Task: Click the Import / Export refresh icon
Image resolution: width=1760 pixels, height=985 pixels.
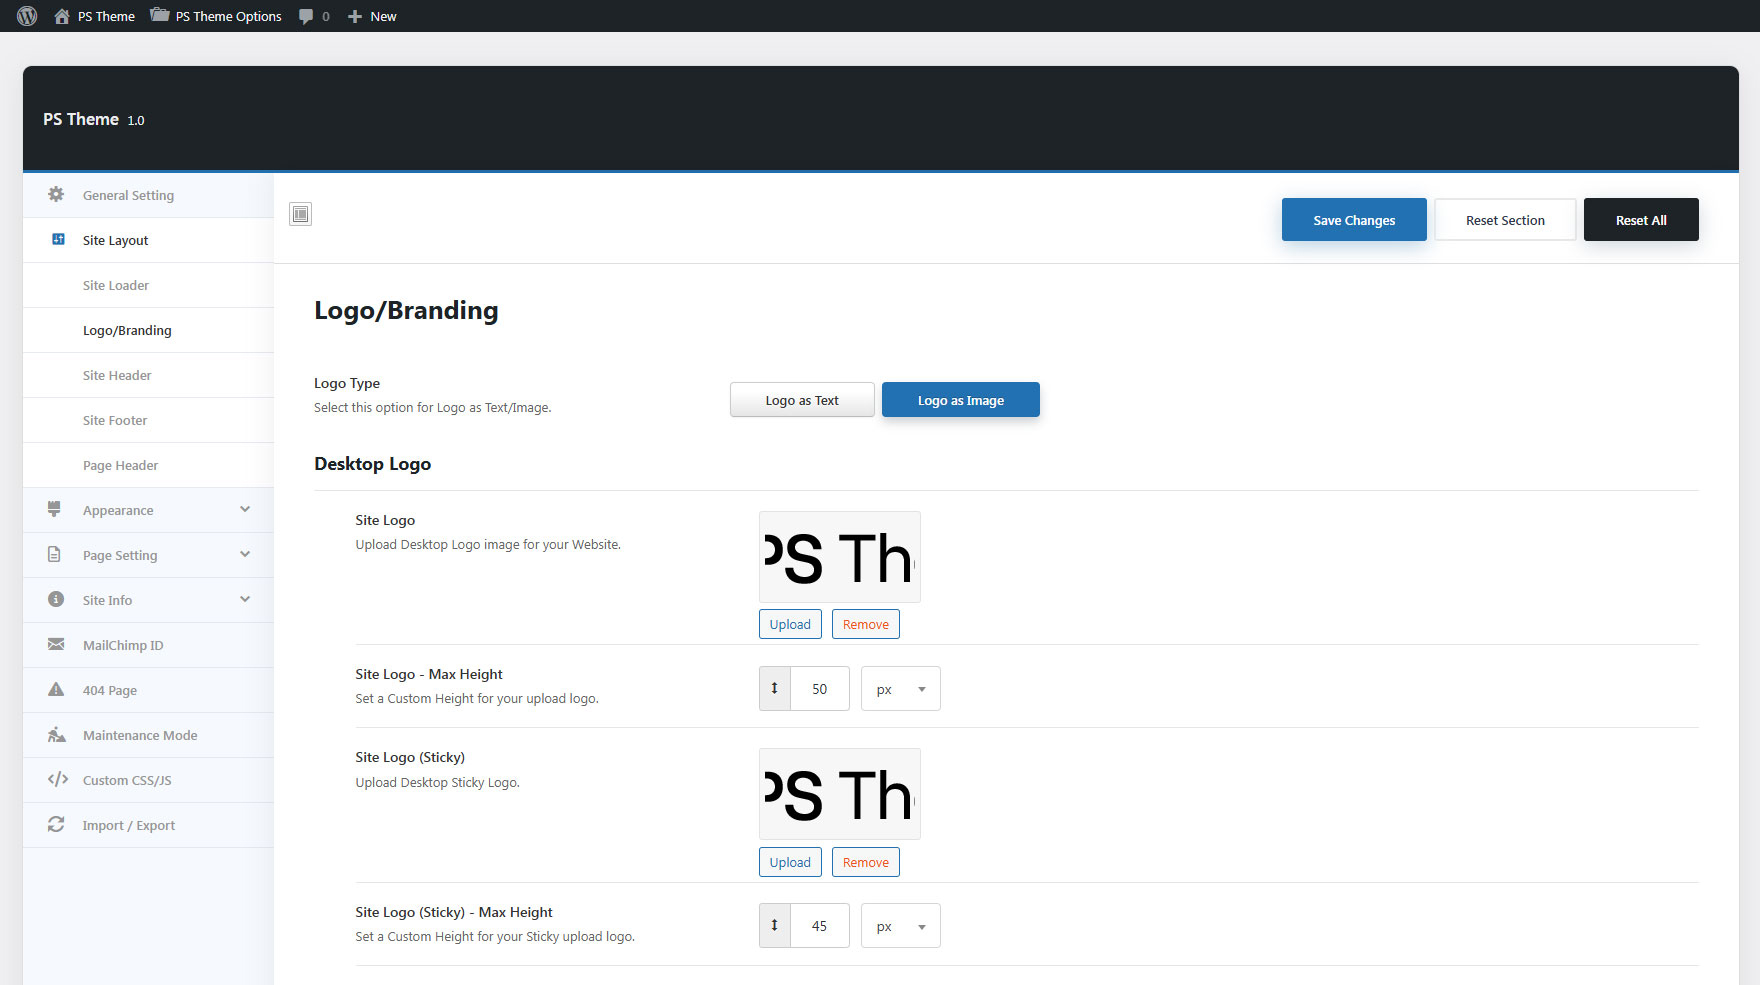Action: pos(56,825)
